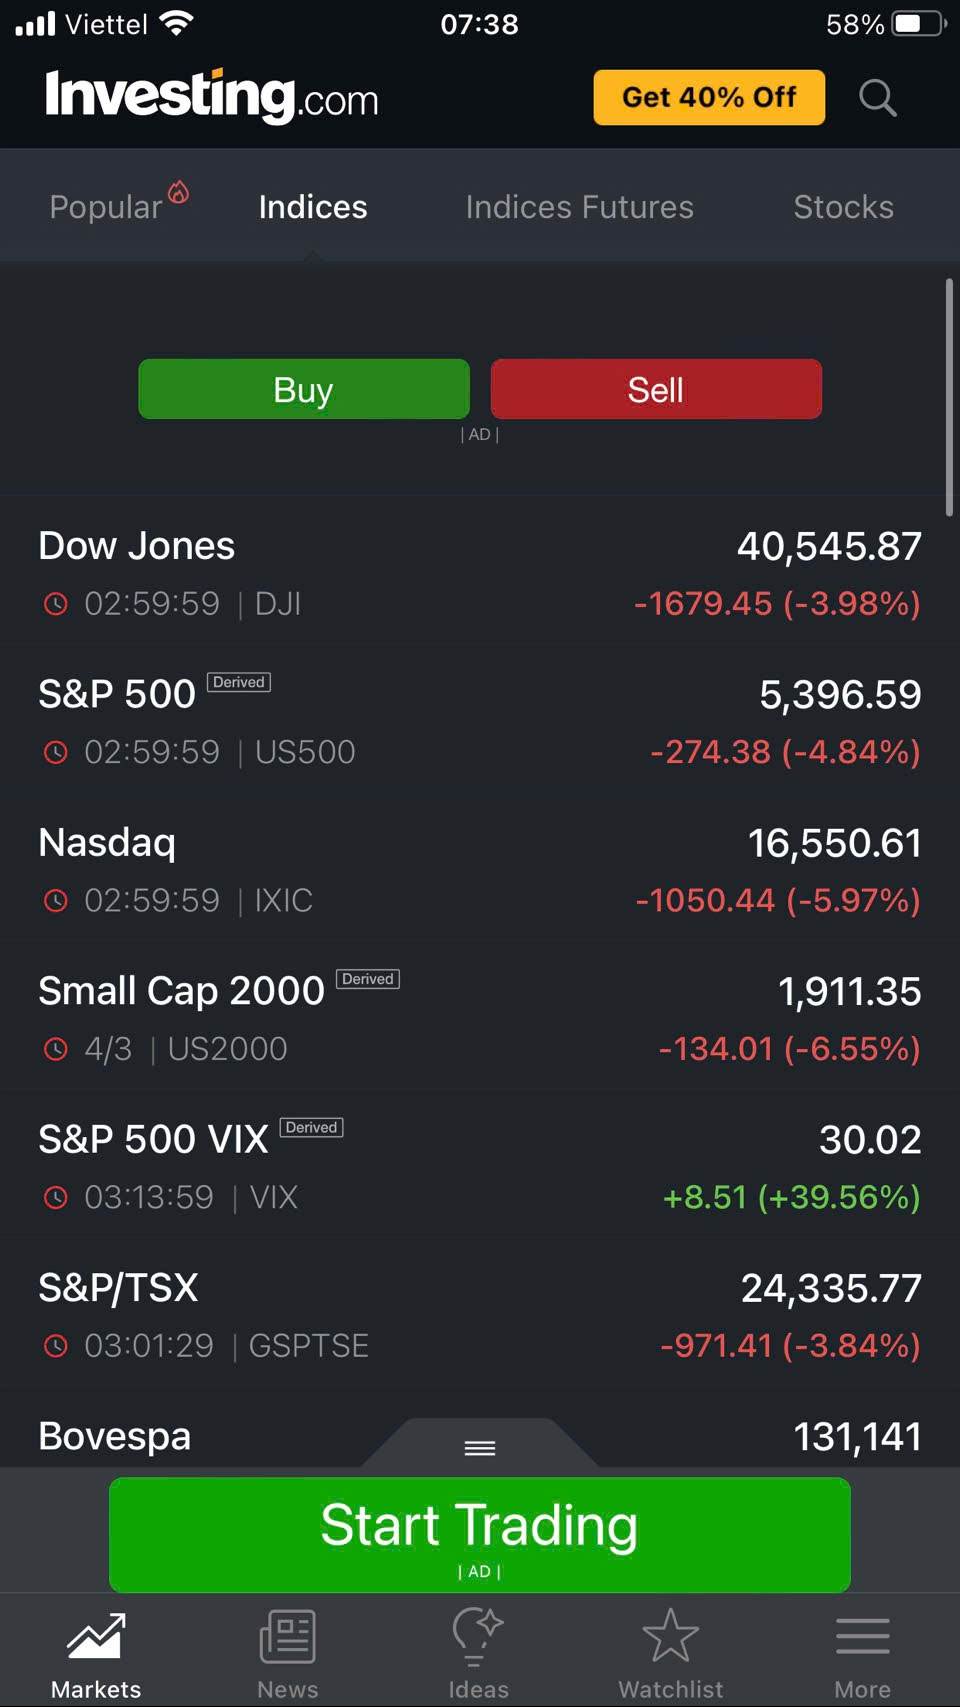
Task: Switch to the Stocks tab
Action: [843, 207]
